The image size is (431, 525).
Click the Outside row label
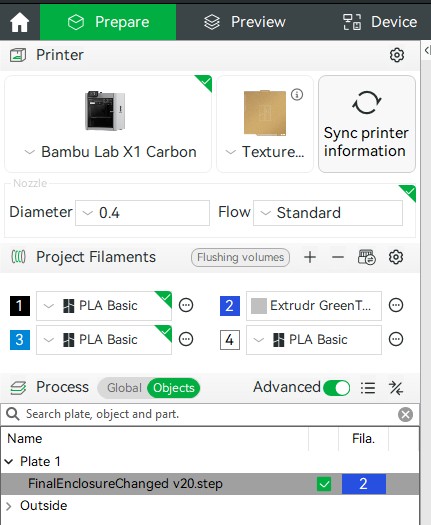[x=44, y=506]
